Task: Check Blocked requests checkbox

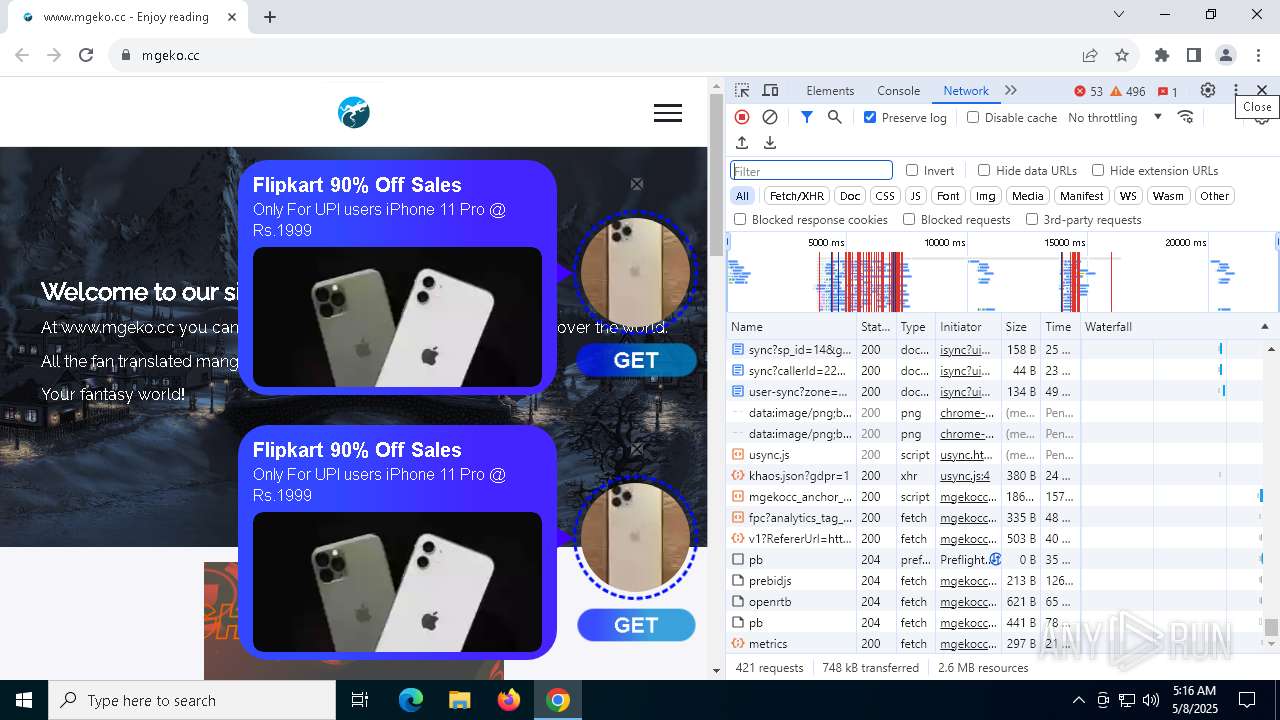Action: coord(909,219)
